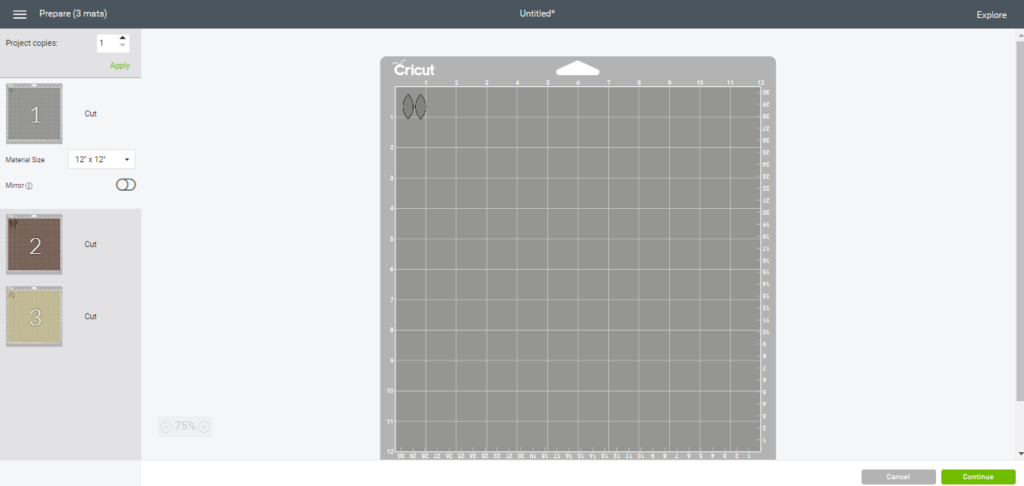Click the green Apply link

120,65
